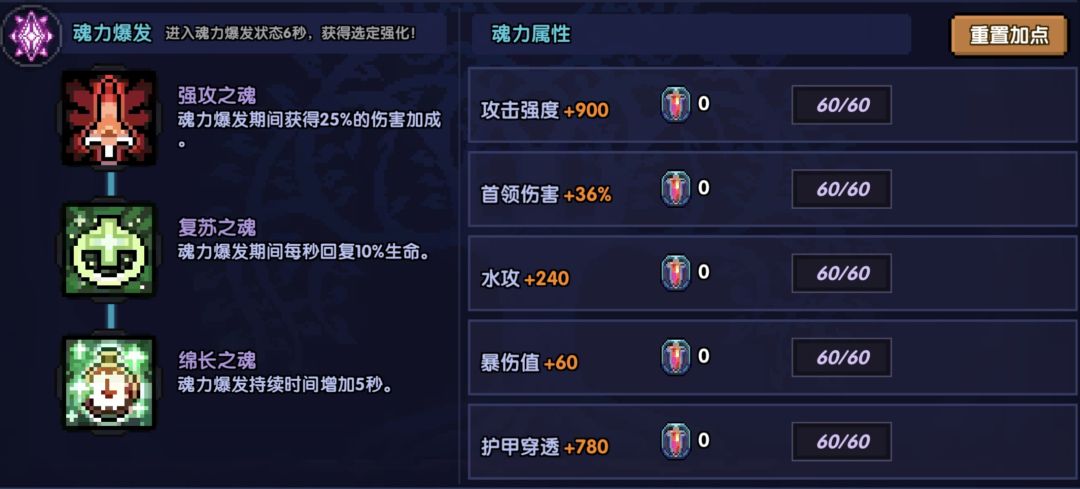Click the soul gem icon beside 护甲穿透
The width and height of the screenshot is (1080, 489).
point(675,441)
